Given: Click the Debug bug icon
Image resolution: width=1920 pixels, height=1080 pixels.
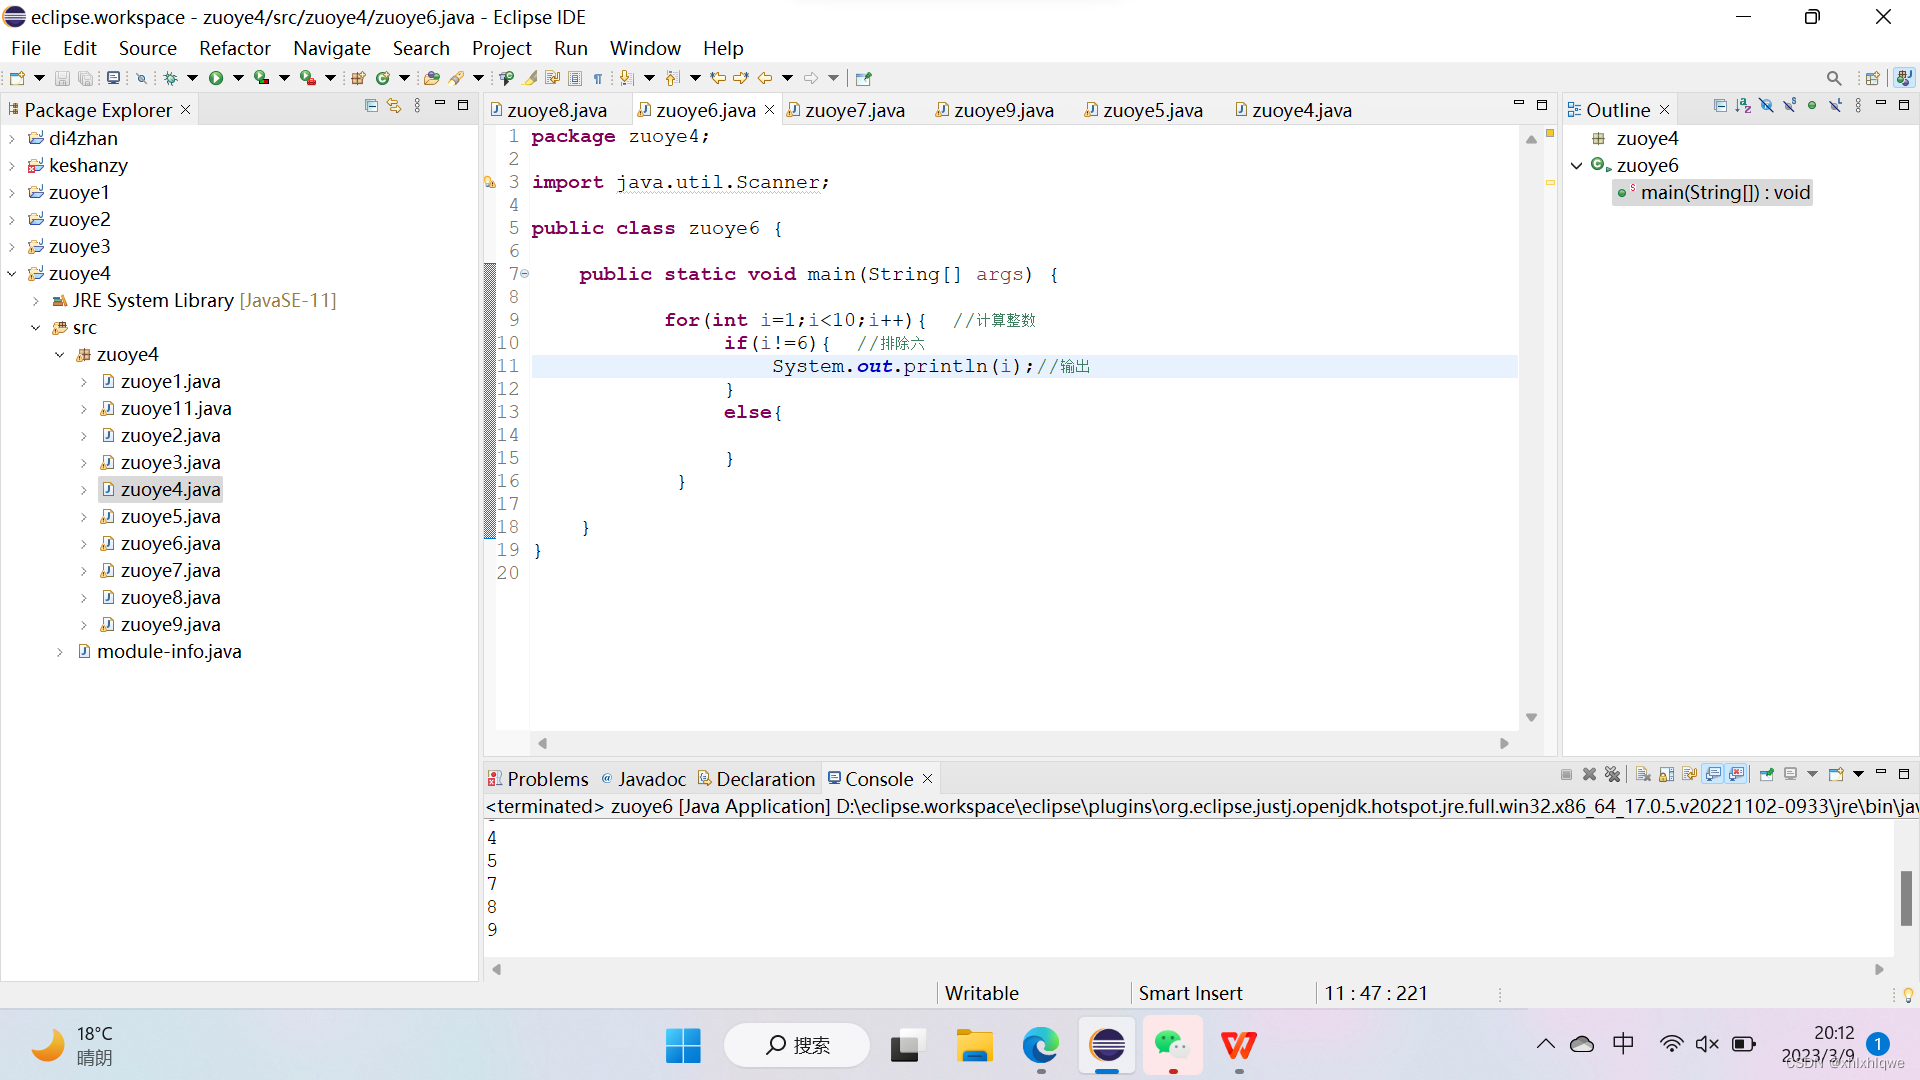Looking at the screenshot, I should pyautogui.click(x=170, y=78).
